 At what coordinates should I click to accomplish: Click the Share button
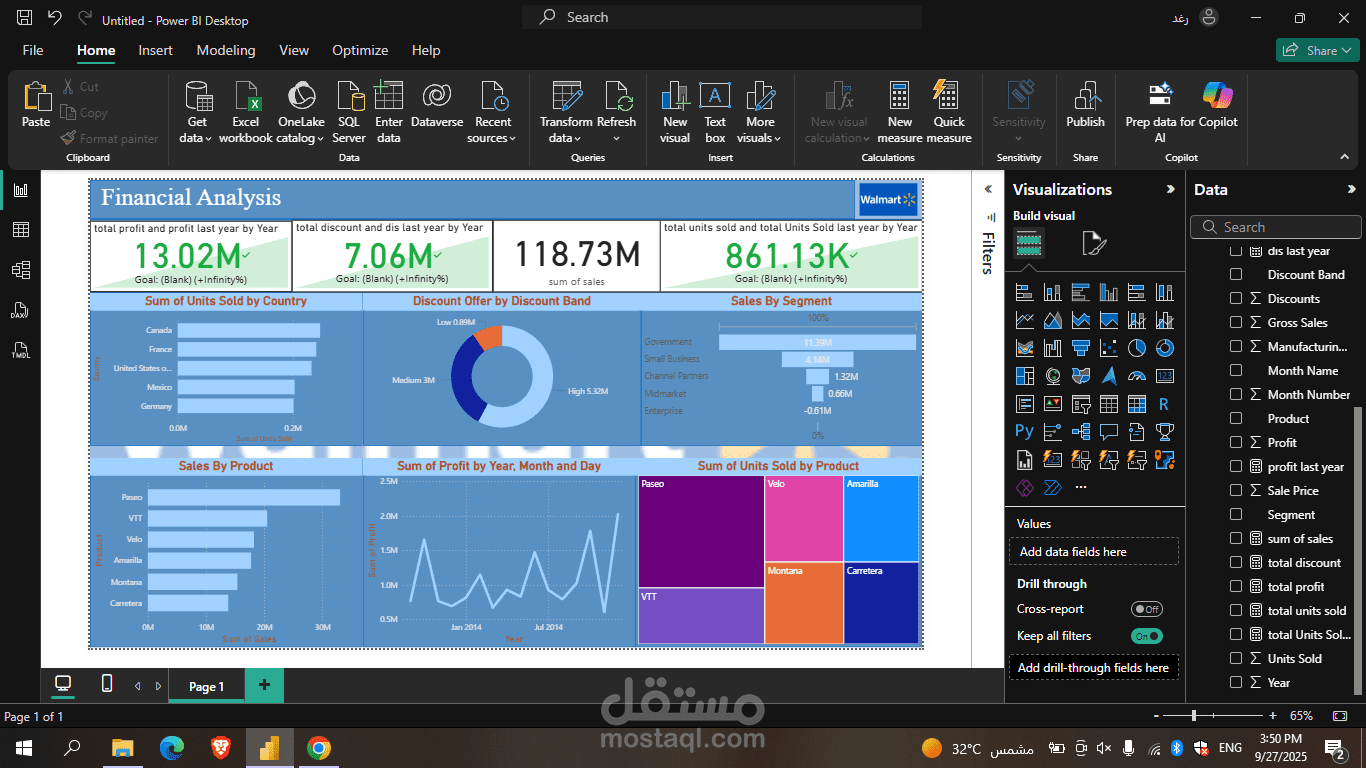[1317, 49]
